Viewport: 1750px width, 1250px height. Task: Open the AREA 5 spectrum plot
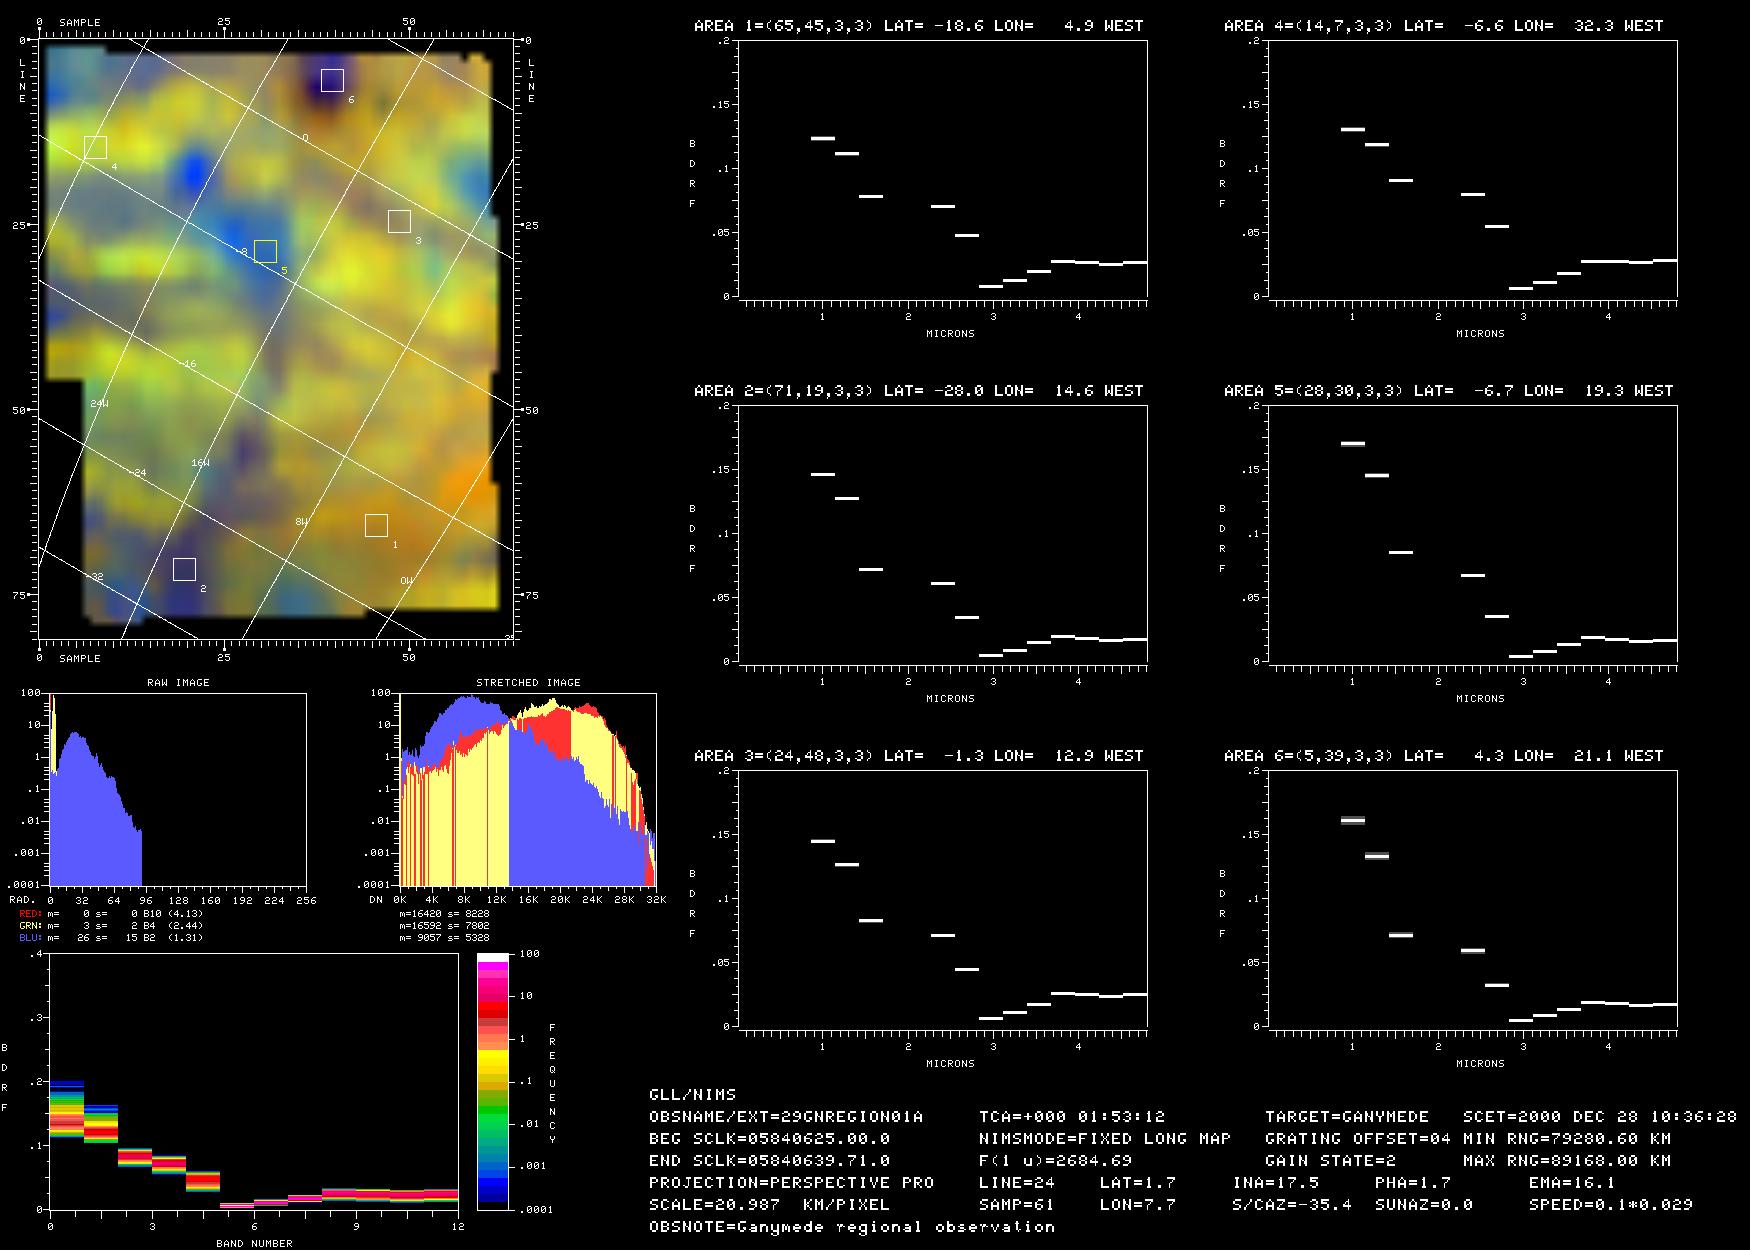point(1472,535)
